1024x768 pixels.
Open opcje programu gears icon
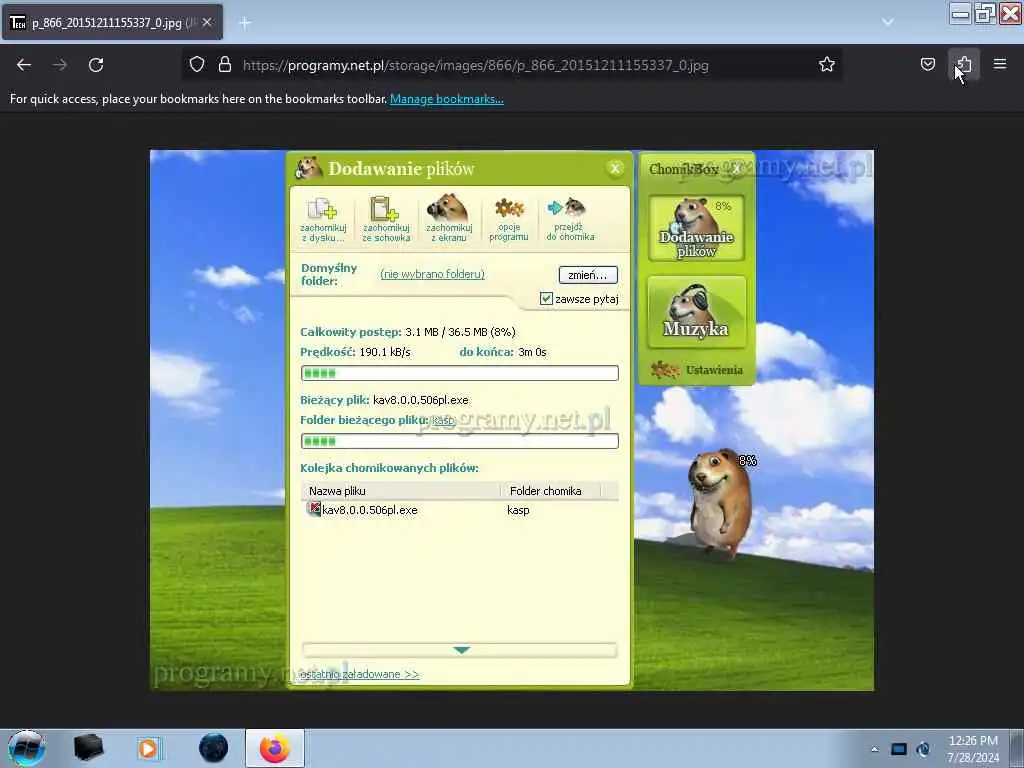pos(509,219)
